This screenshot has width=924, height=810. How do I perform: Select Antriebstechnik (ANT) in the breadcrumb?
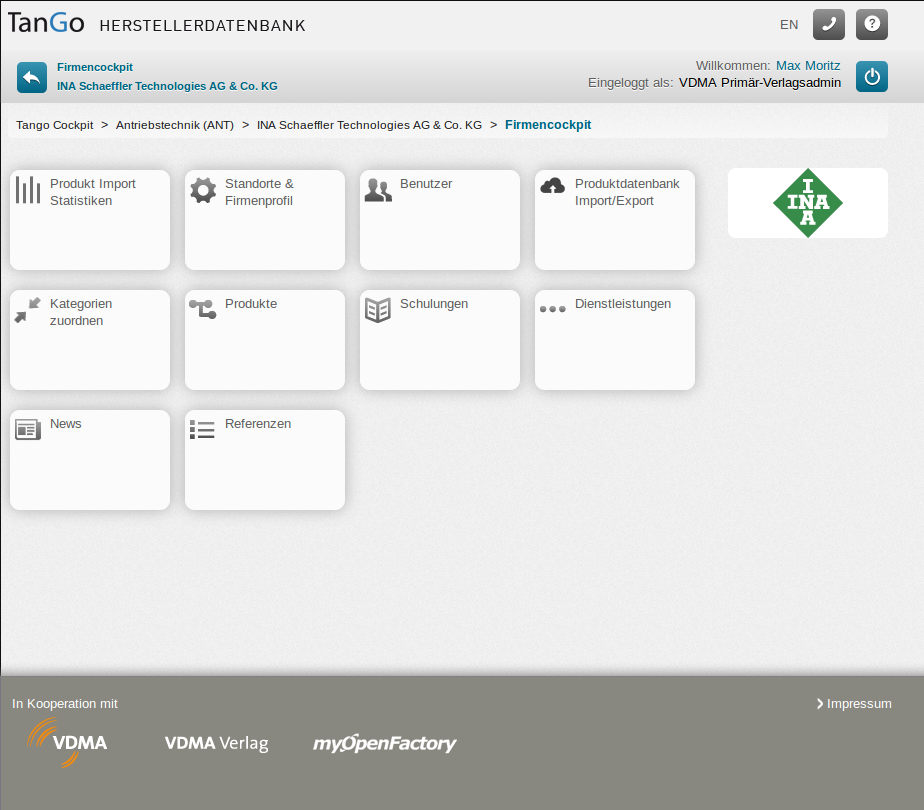pos(175,125)
